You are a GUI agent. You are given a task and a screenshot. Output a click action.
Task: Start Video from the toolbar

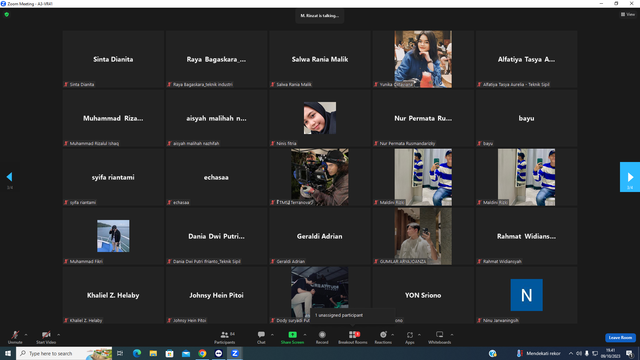pos(46,337)
